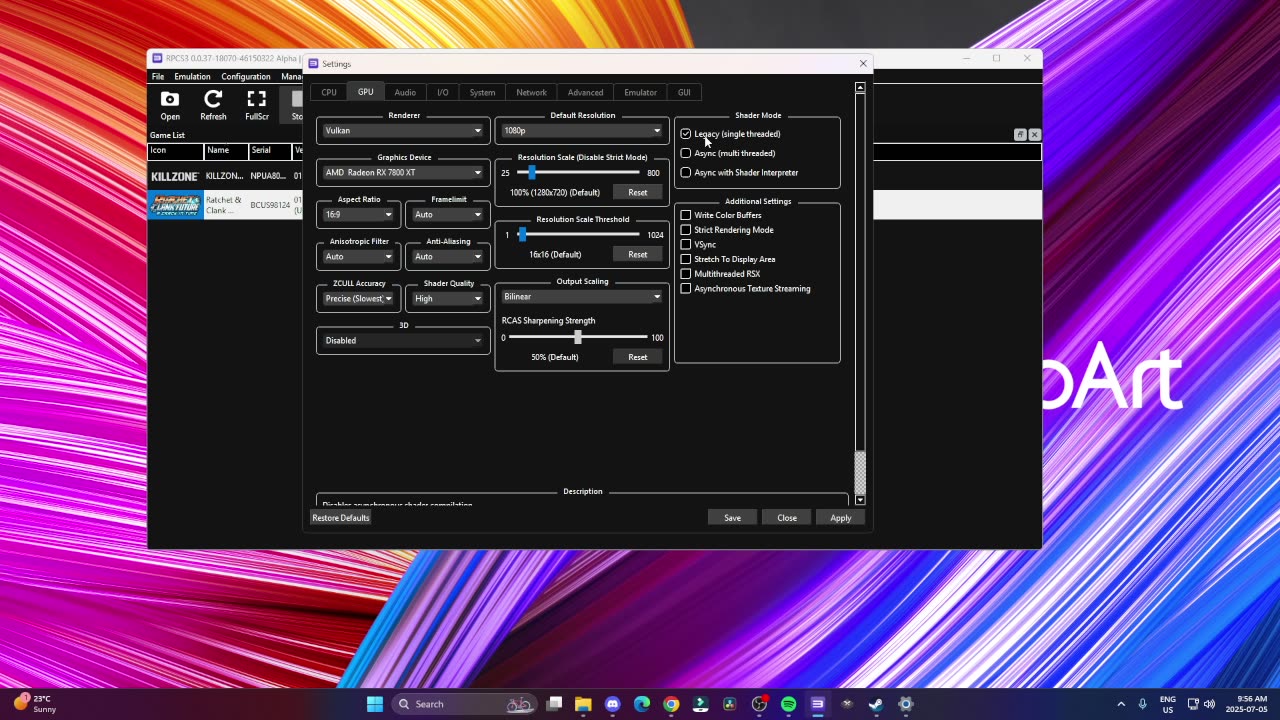Enable Stretch To Display Area
1280x720 pixels.
coord(728,259)
